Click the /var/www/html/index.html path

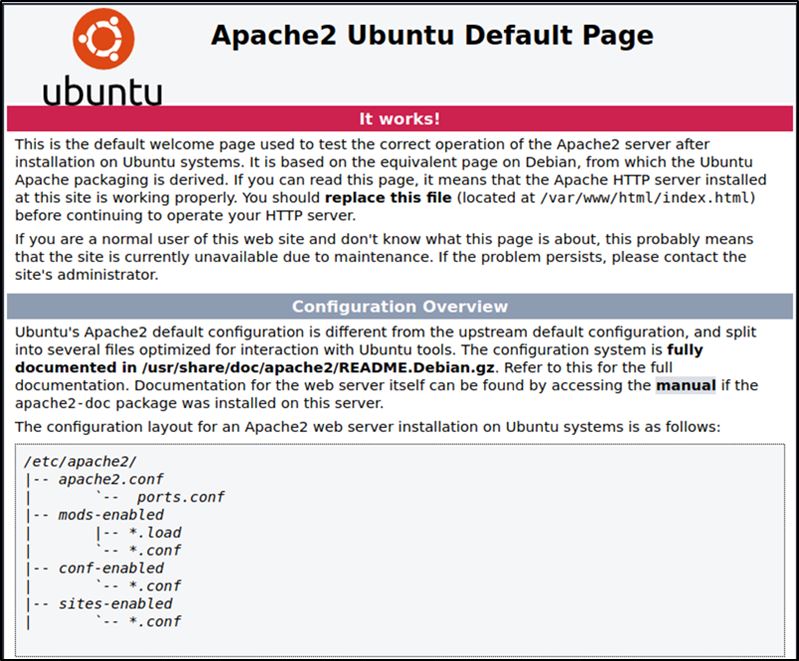[x=645, y=198]
